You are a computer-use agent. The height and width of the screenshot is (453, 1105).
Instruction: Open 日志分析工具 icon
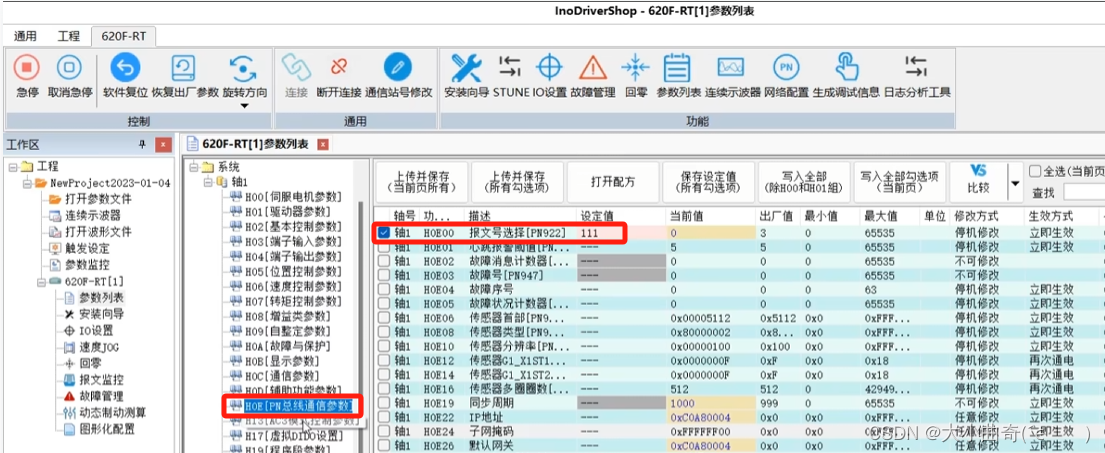(x=916, y=68)
